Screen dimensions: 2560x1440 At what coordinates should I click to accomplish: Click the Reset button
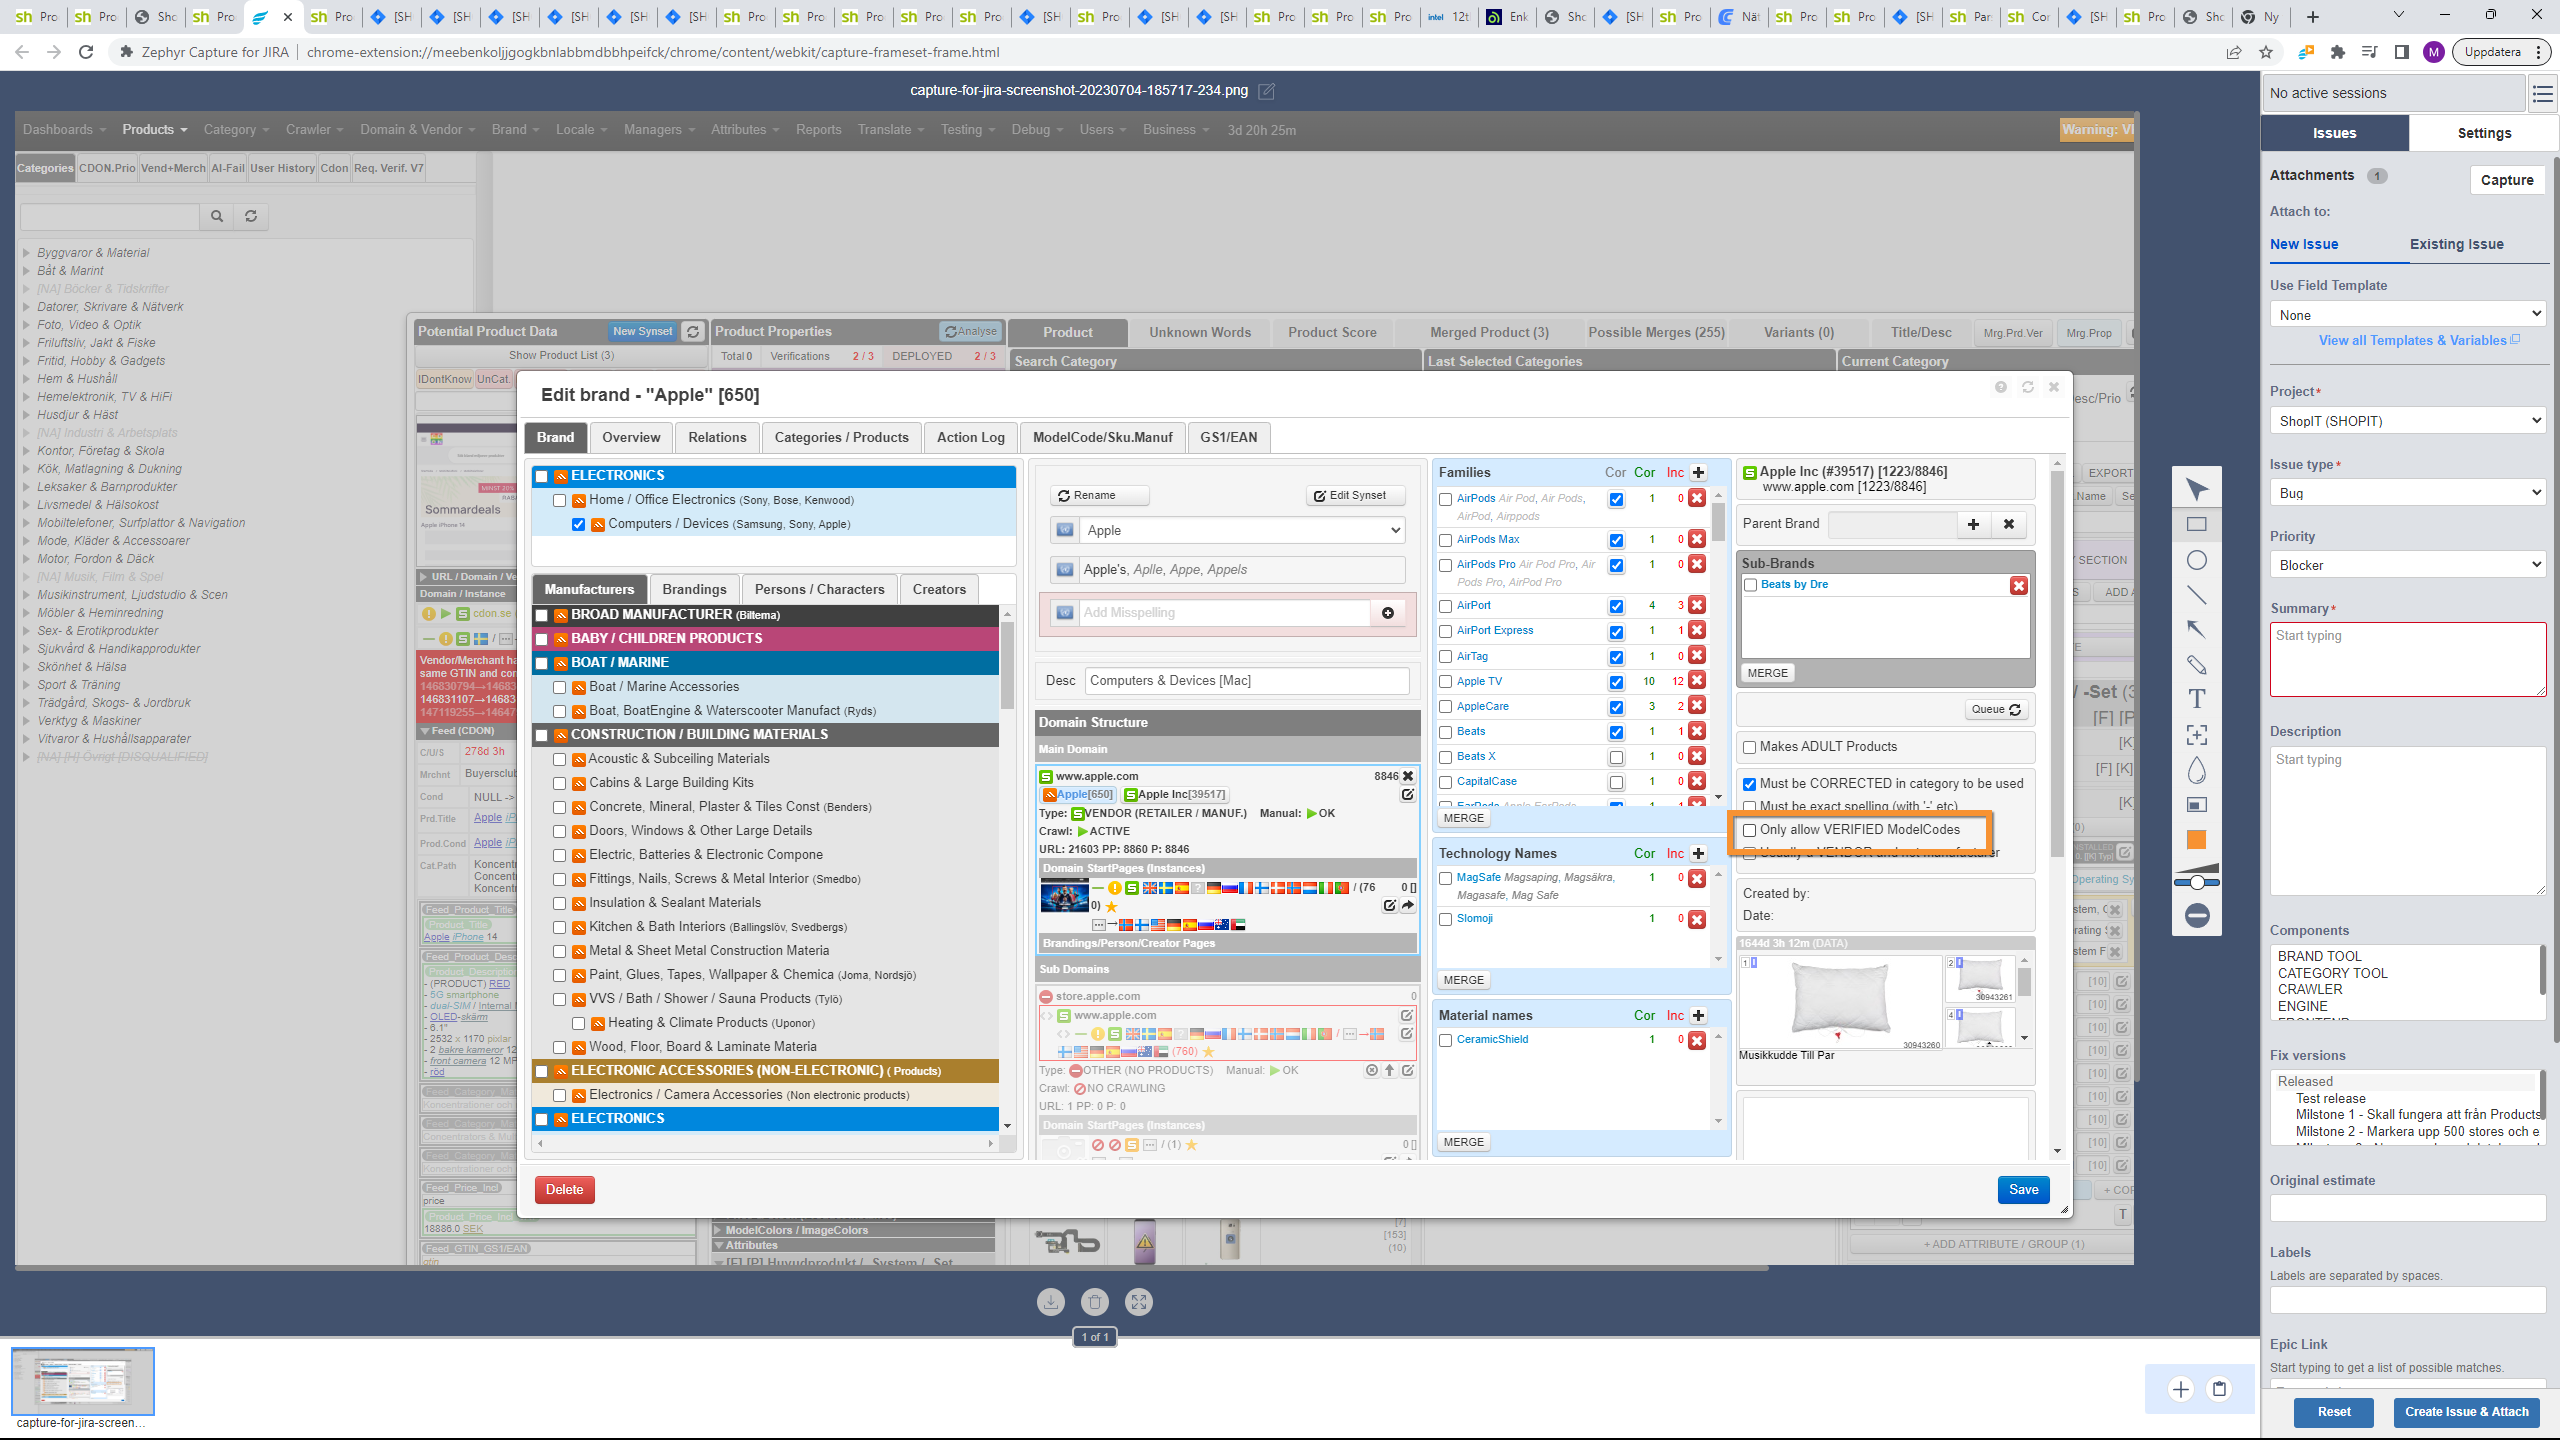pos(2334,1412)
